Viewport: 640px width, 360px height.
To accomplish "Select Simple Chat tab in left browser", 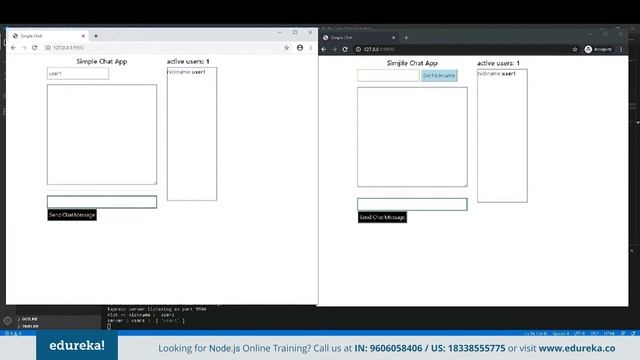I will [x=48, y=36].
